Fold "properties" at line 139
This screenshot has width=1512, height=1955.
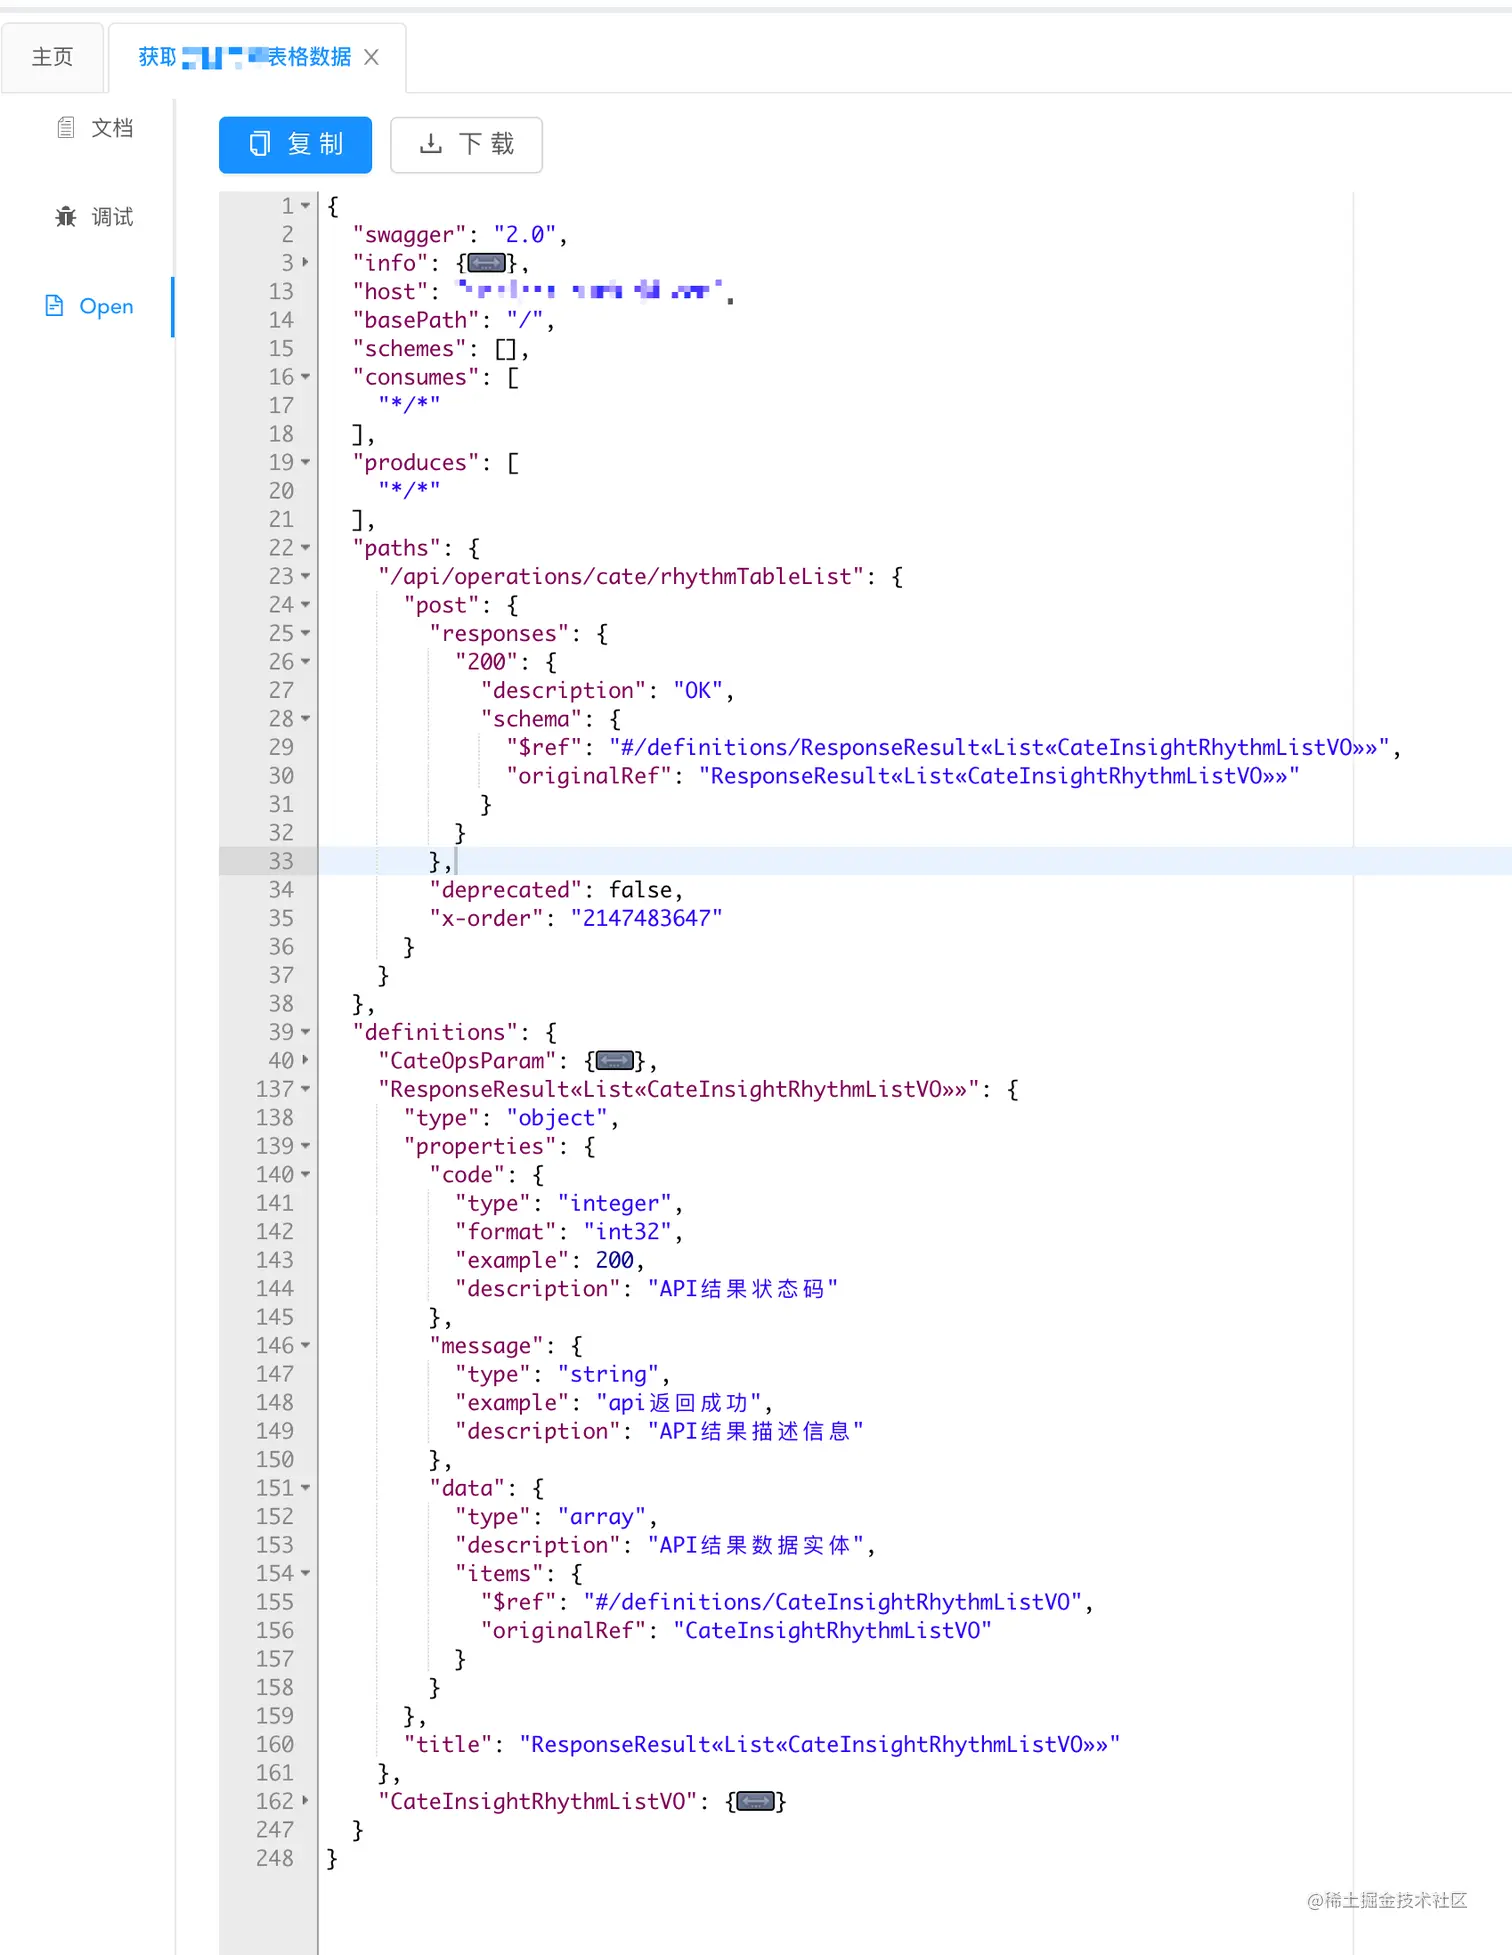(x=305, y=1146)
